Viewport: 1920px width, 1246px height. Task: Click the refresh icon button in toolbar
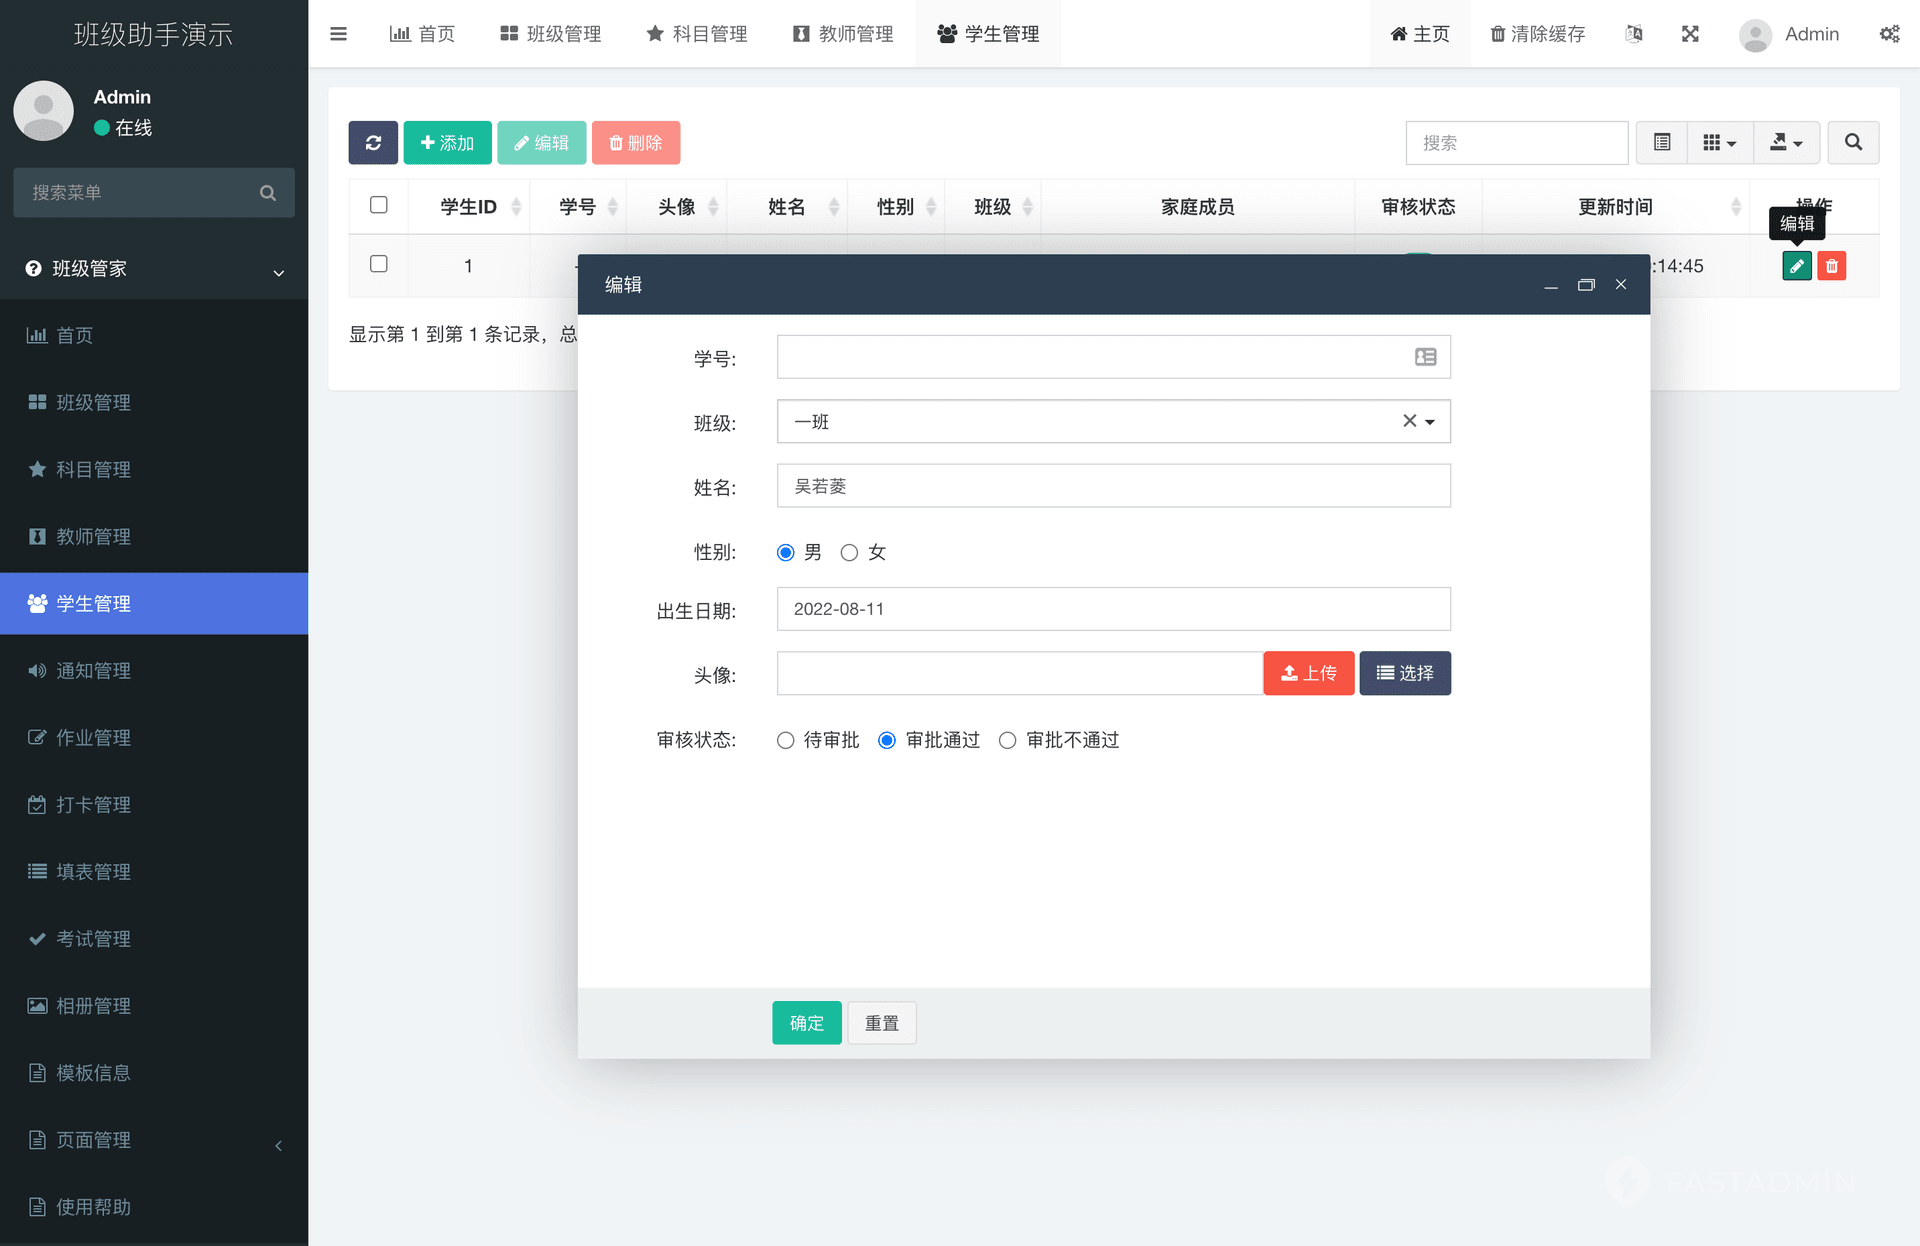pos(373,143)
